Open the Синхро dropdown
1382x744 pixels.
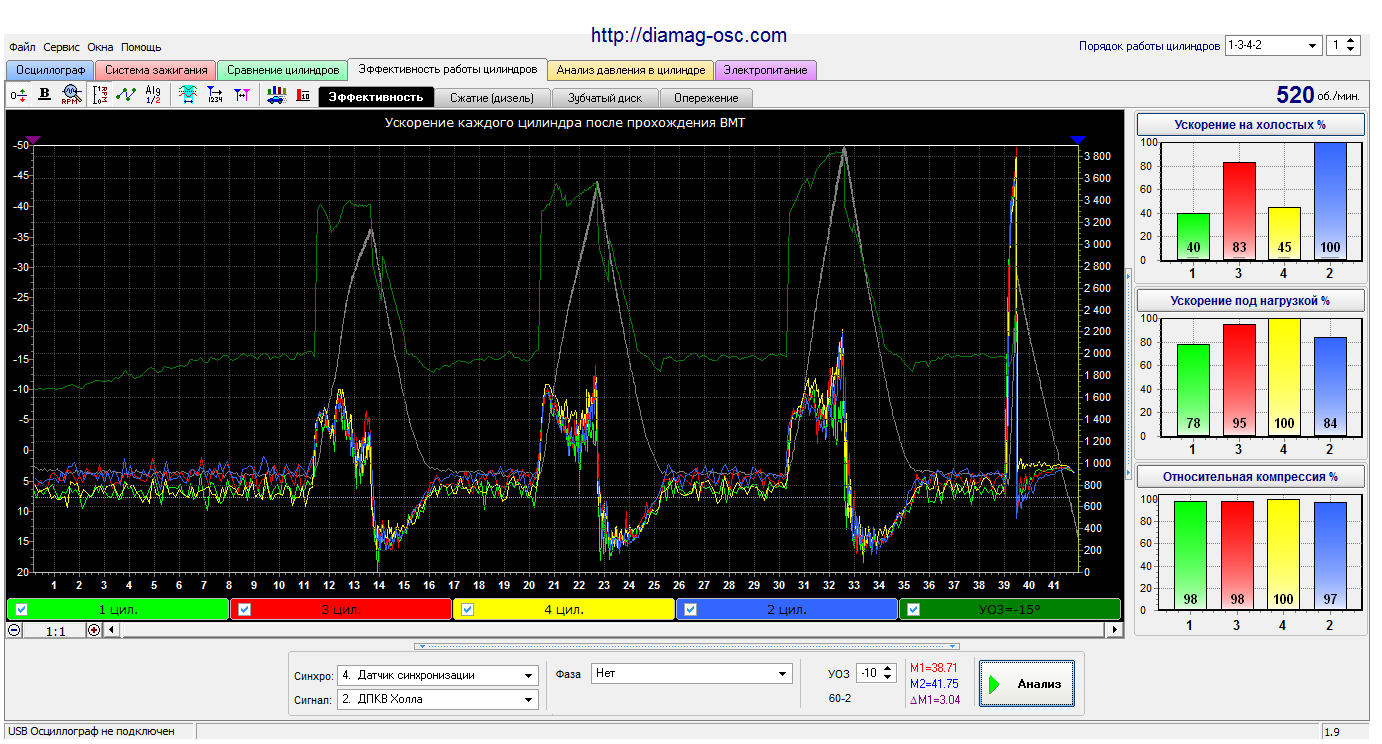[x=438, y=675]
